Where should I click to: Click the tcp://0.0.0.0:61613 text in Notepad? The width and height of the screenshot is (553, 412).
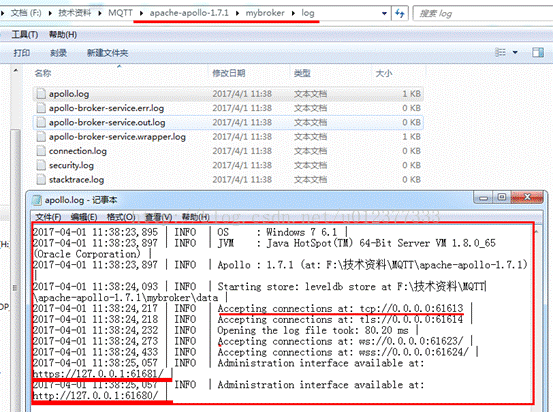(x=411, y=308)
